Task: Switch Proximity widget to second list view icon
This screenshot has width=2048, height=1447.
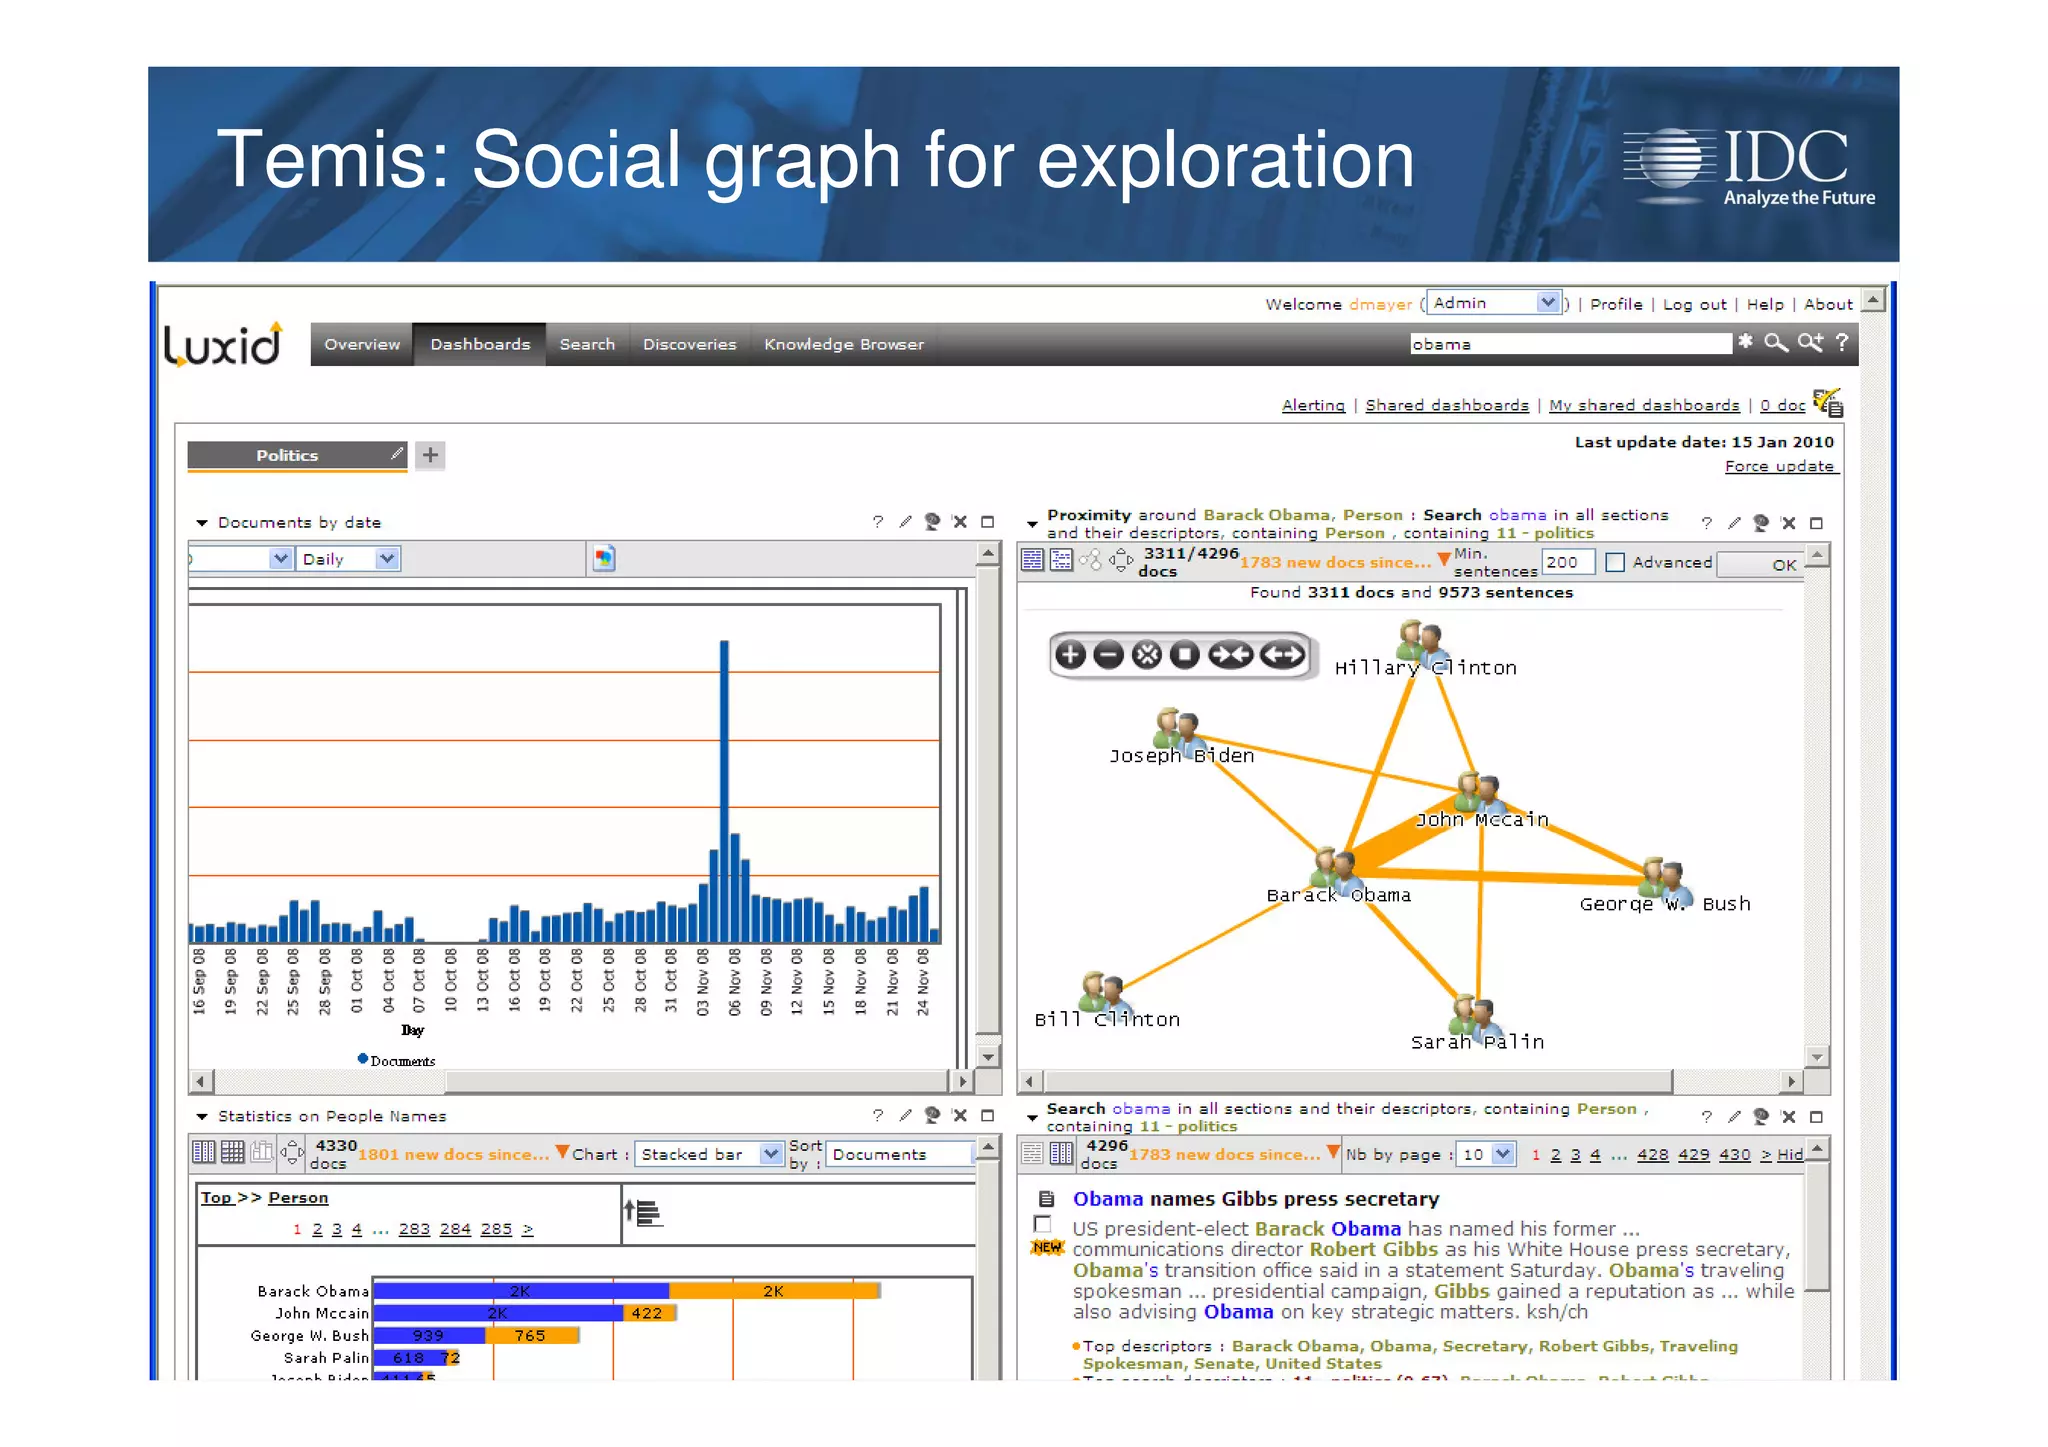Action: (x=1061, y=560)
